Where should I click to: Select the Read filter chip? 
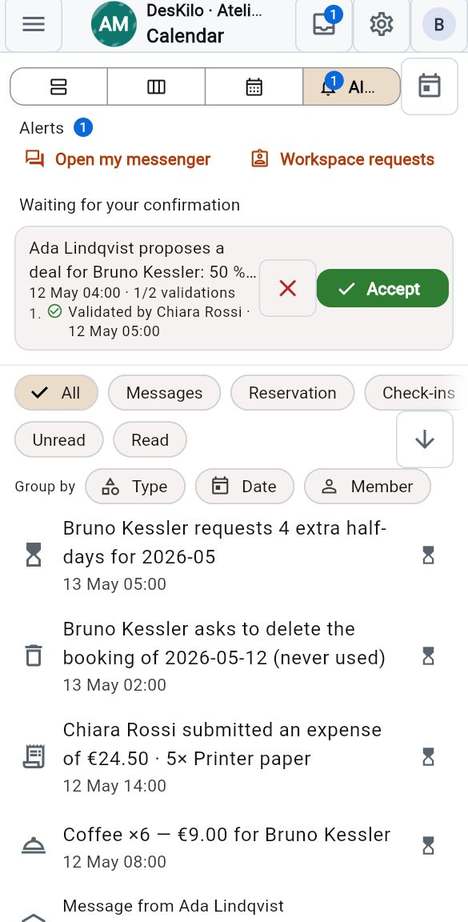(150, 440)
